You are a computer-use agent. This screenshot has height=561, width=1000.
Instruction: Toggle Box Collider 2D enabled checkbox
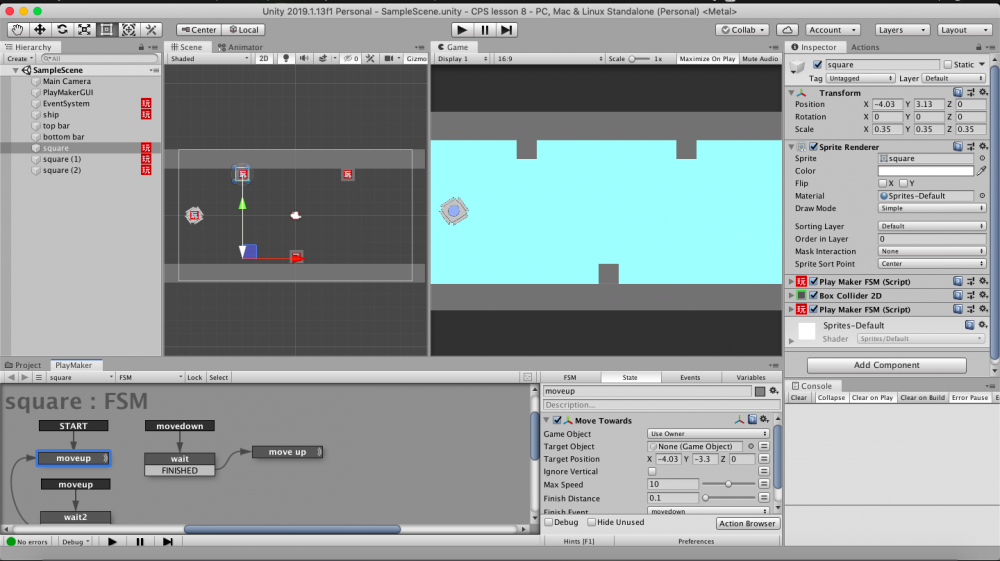pyautogui.click(x=814, y=295)
